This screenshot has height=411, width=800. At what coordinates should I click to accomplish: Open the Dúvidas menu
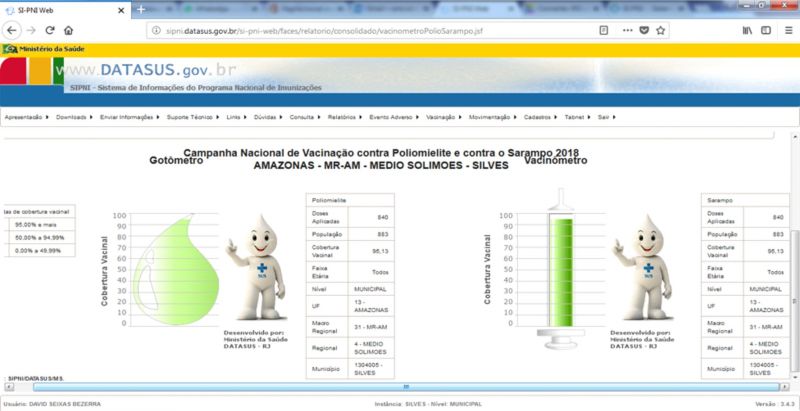point(268,117)
